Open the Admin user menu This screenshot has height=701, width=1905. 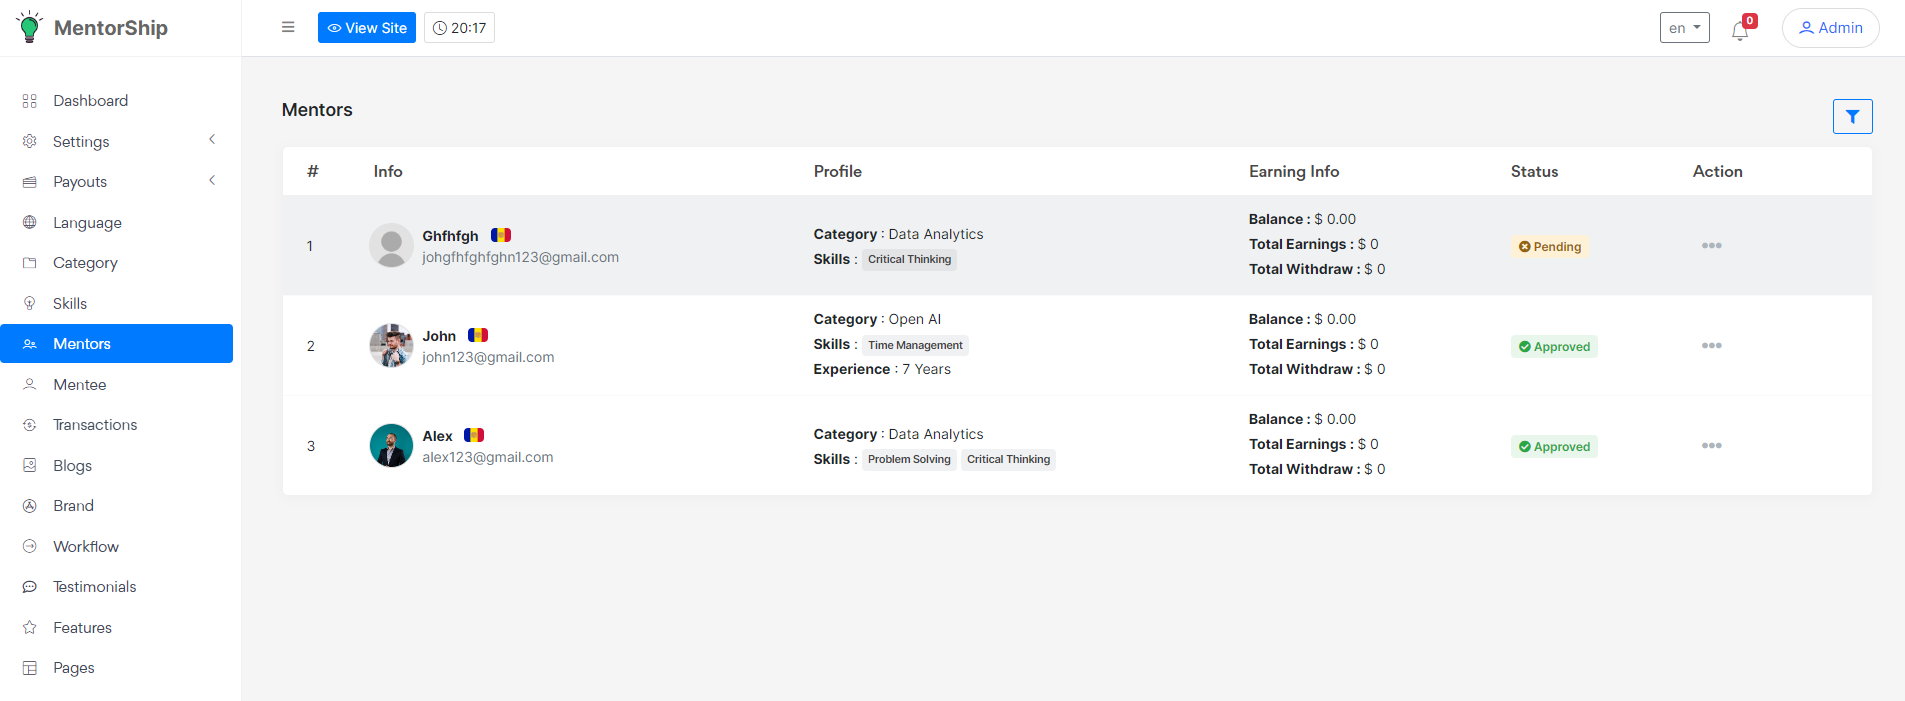pyautogui.click(x=1830, y=28)
